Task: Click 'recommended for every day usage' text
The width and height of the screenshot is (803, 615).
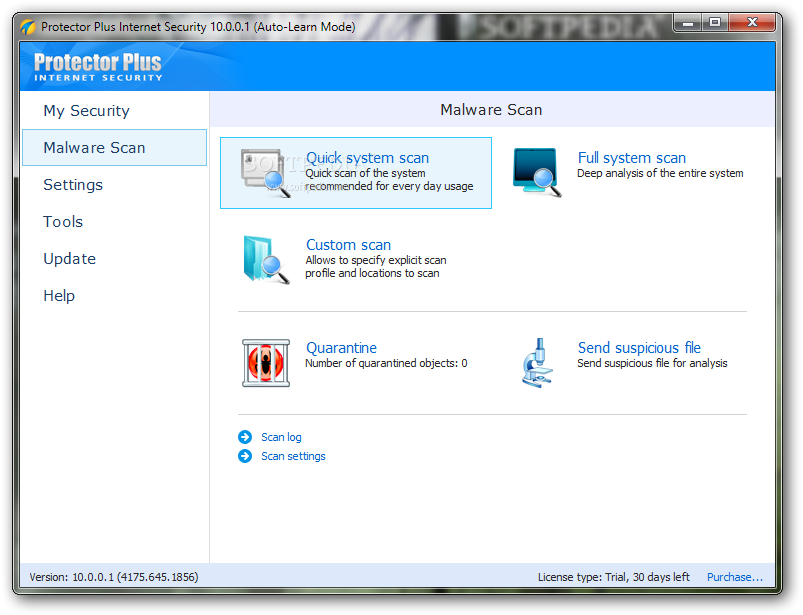Action: click(389, 186)
